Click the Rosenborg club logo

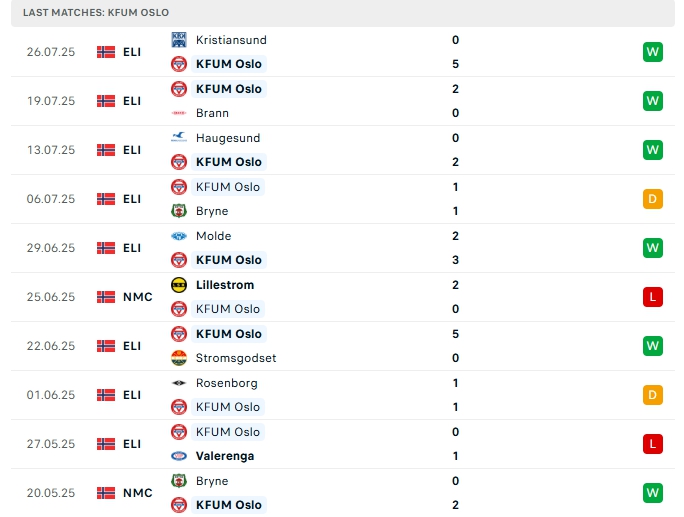point(179,383)
